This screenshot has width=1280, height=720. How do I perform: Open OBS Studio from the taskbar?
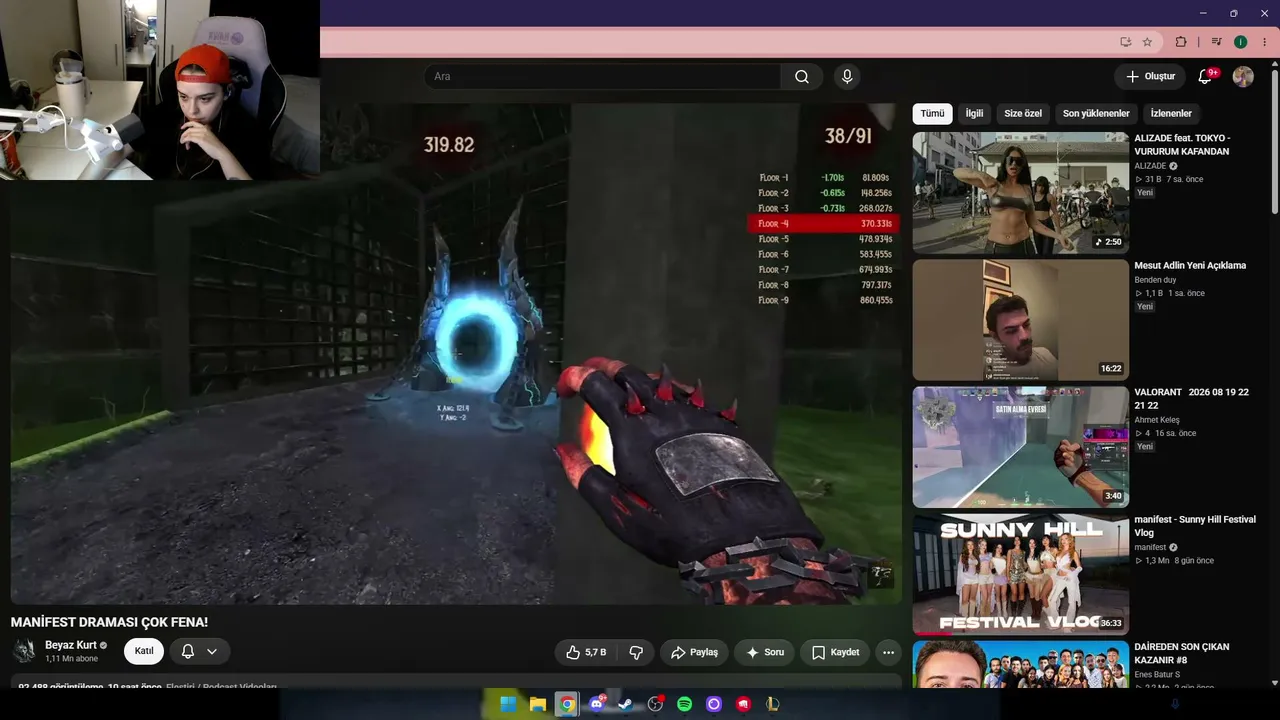pyautogui.click(x=655, y=704)
